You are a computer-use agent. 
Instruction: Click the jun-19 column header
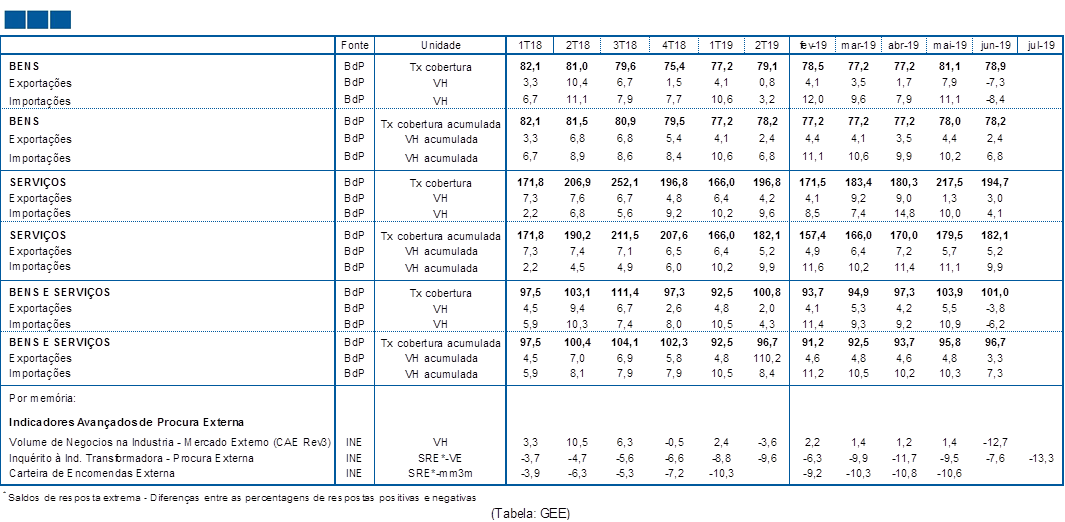tap(996, 45)
